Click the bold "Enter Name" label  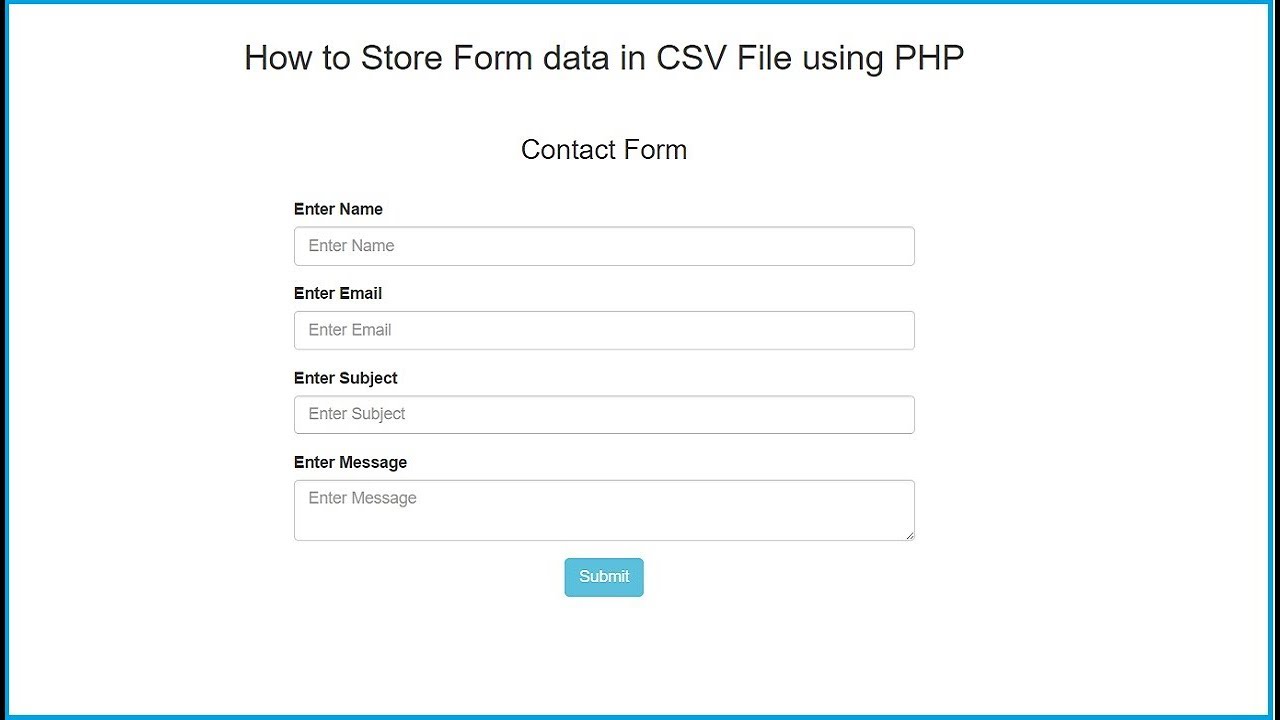(338, 209)
